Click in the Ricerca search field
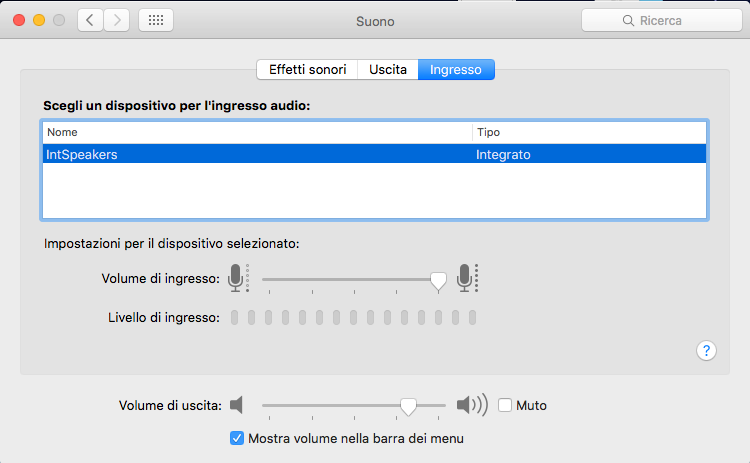This screenshot has width=750, height=463. point(662,20)
